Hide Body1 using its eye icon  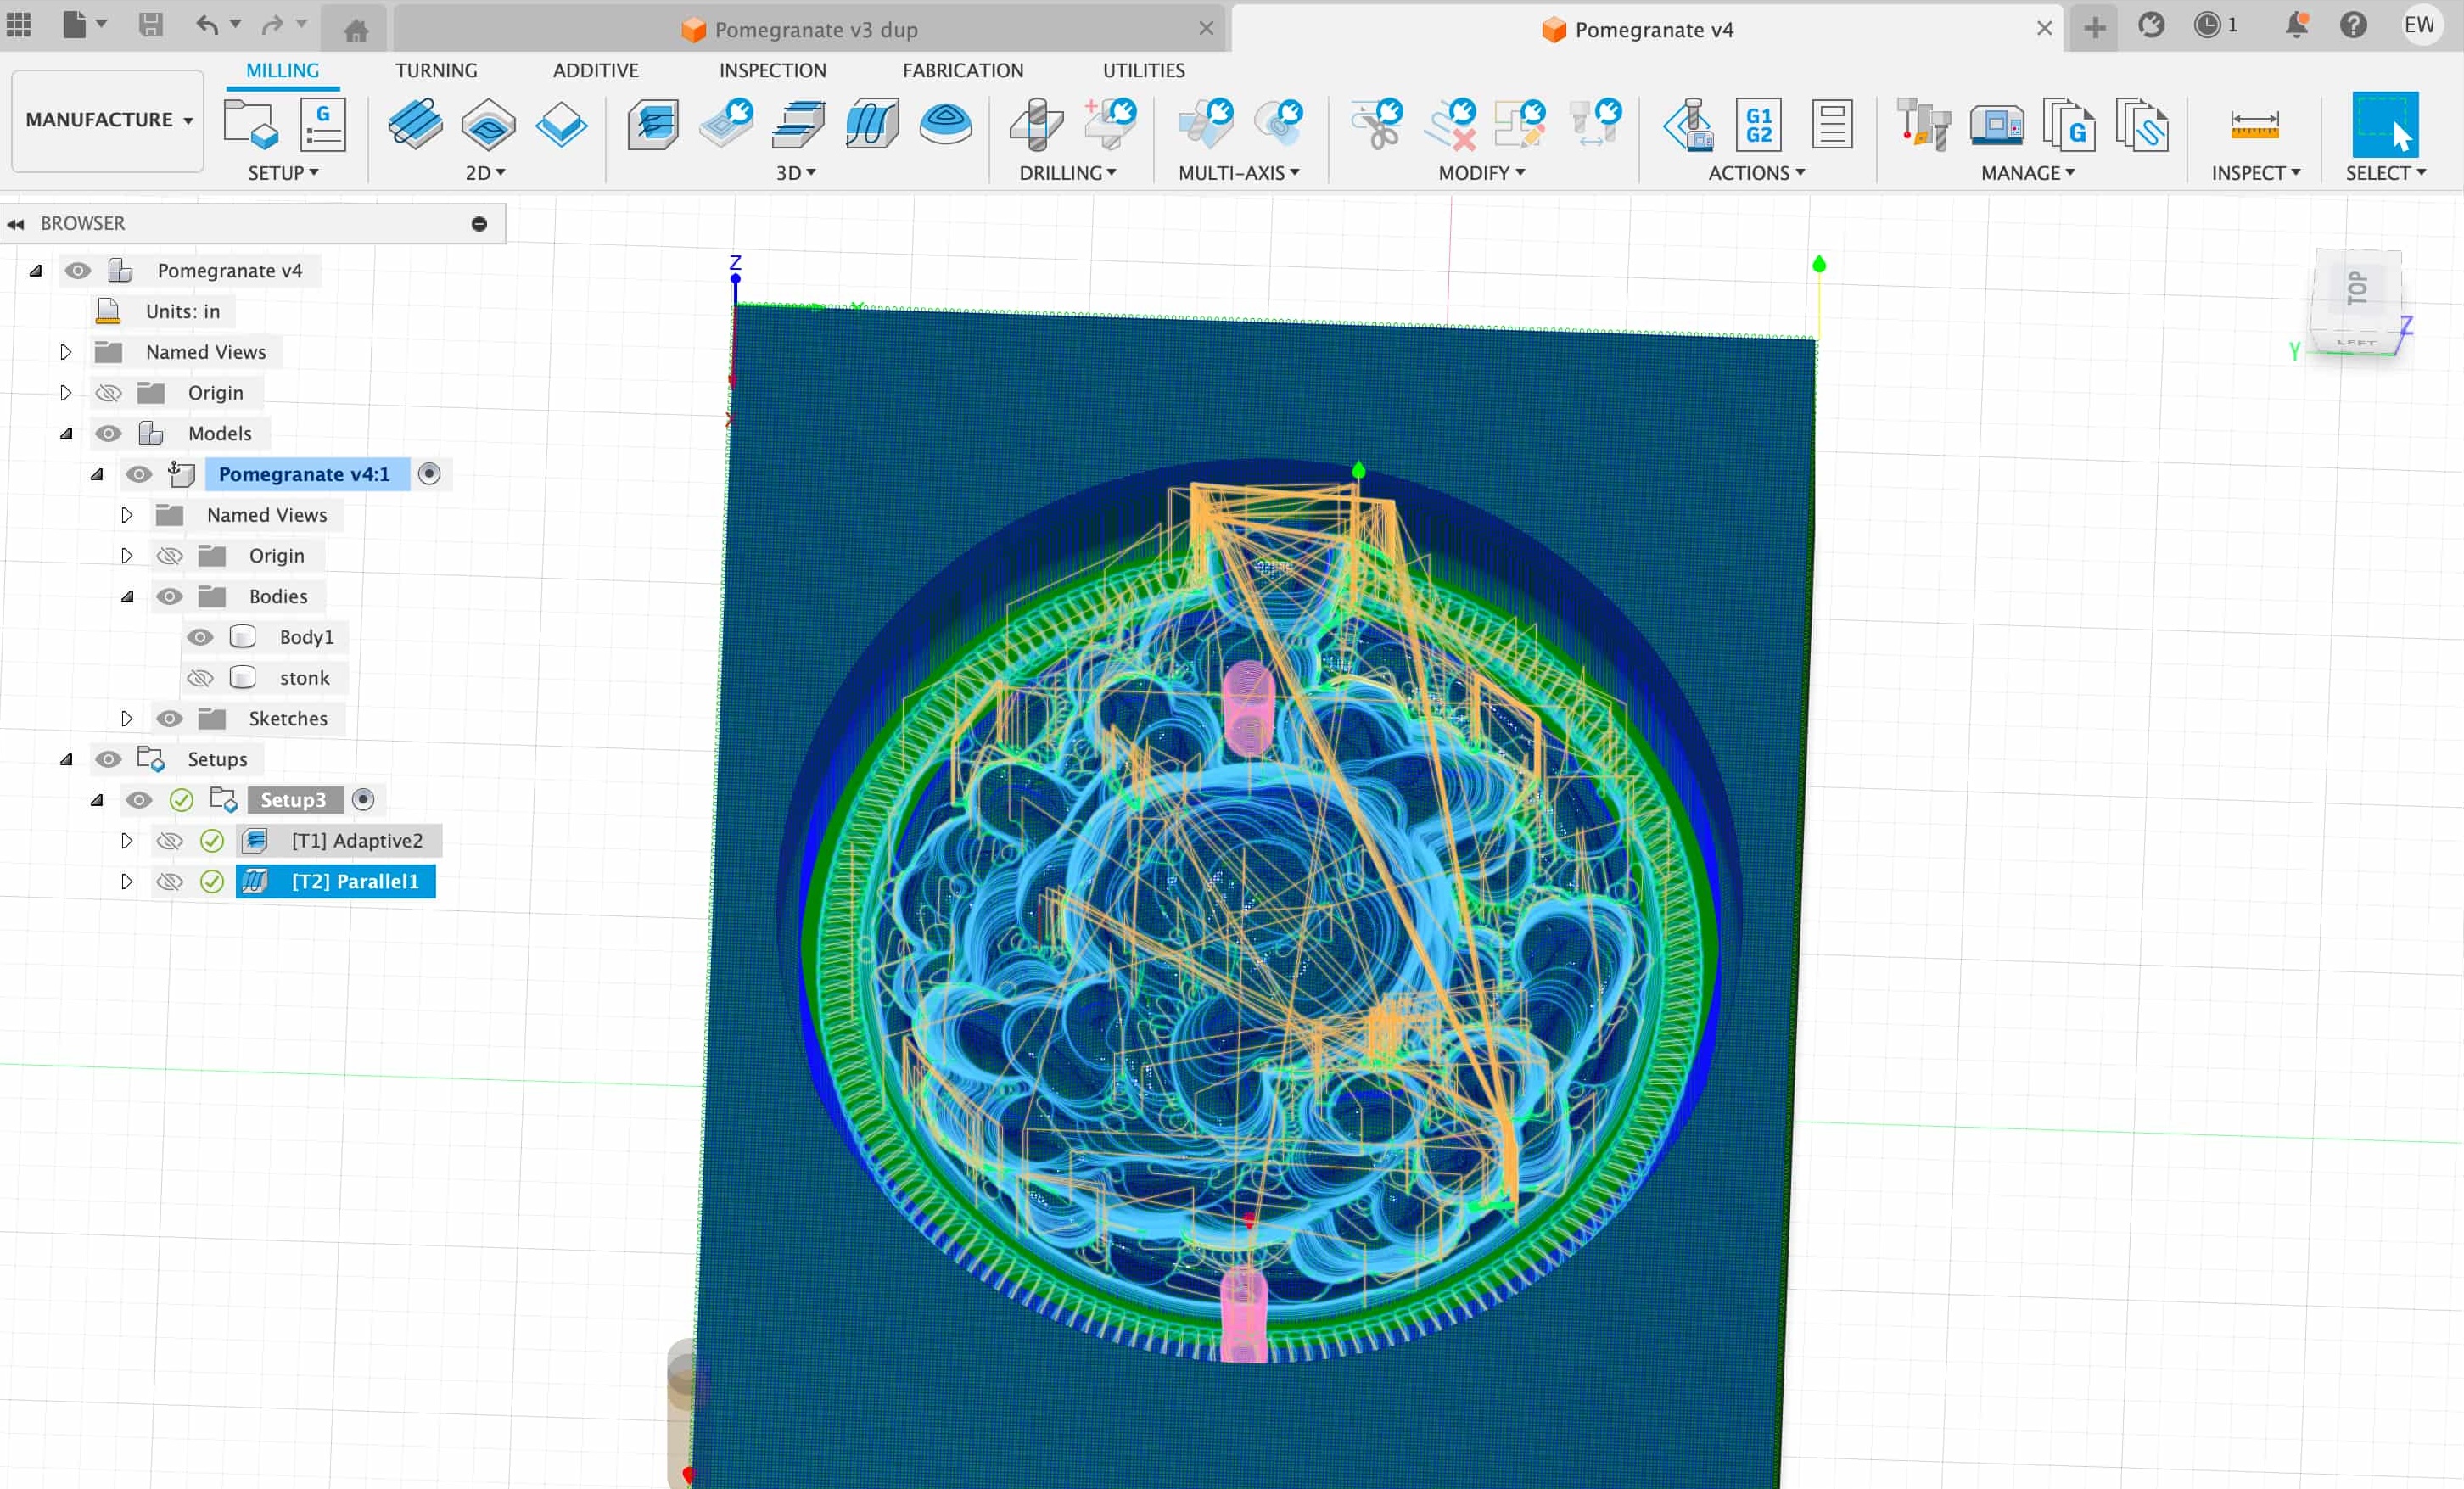click(x=200, y=637)
